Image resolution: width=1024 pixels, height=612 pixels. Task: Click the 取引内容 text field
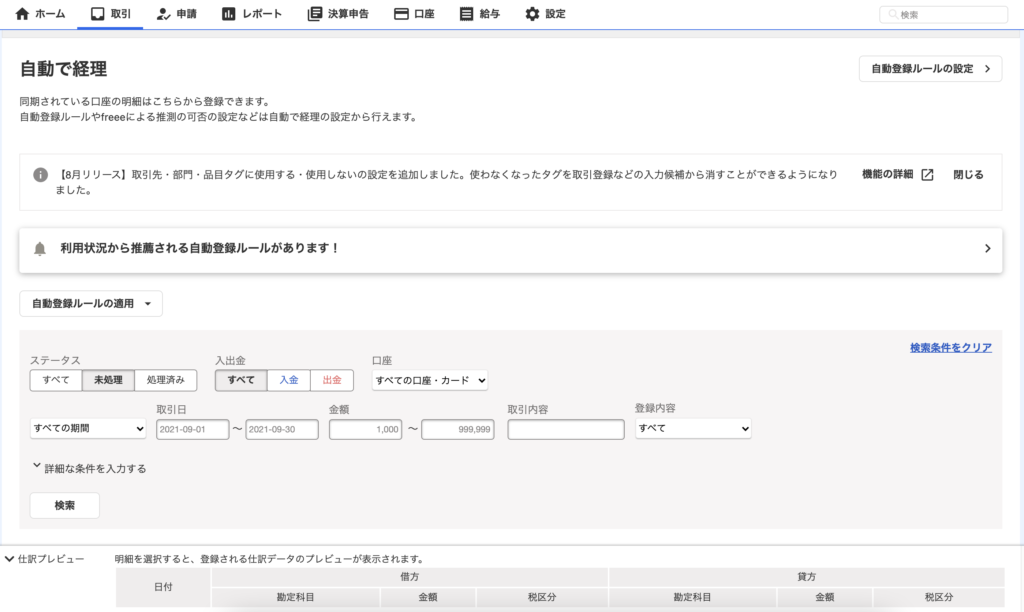pos(565,429)
